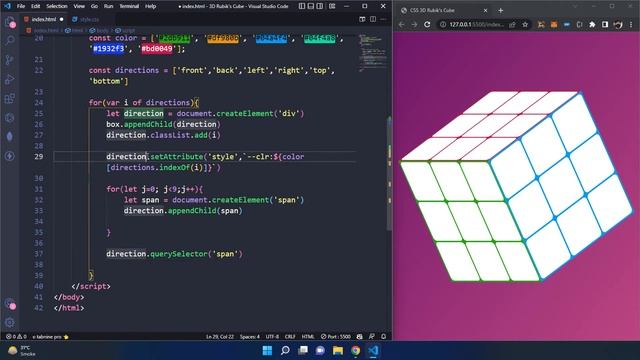
Task: Open the Source Control view
Action: [10, 60]
